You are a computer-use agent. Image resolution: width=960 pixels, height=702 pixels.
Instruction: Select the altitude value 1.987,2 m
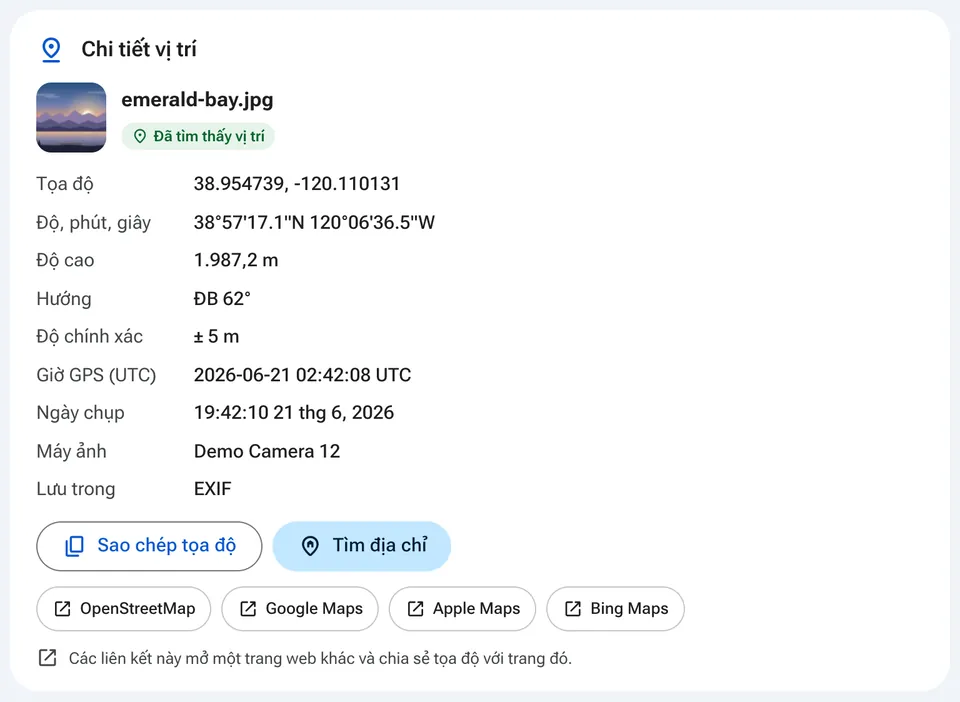click(236, 260)
